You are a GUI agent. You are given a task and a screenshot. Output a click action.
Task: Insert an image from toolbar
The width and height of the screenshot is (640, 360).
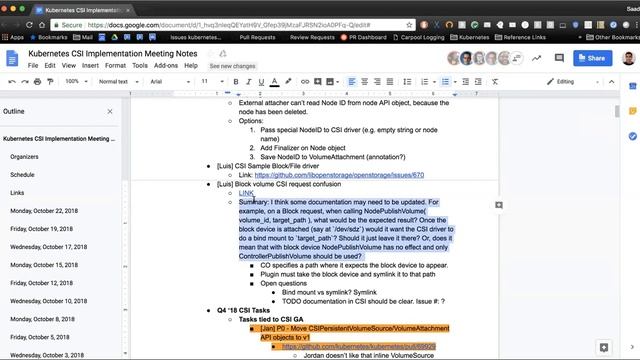pos(330,82)
